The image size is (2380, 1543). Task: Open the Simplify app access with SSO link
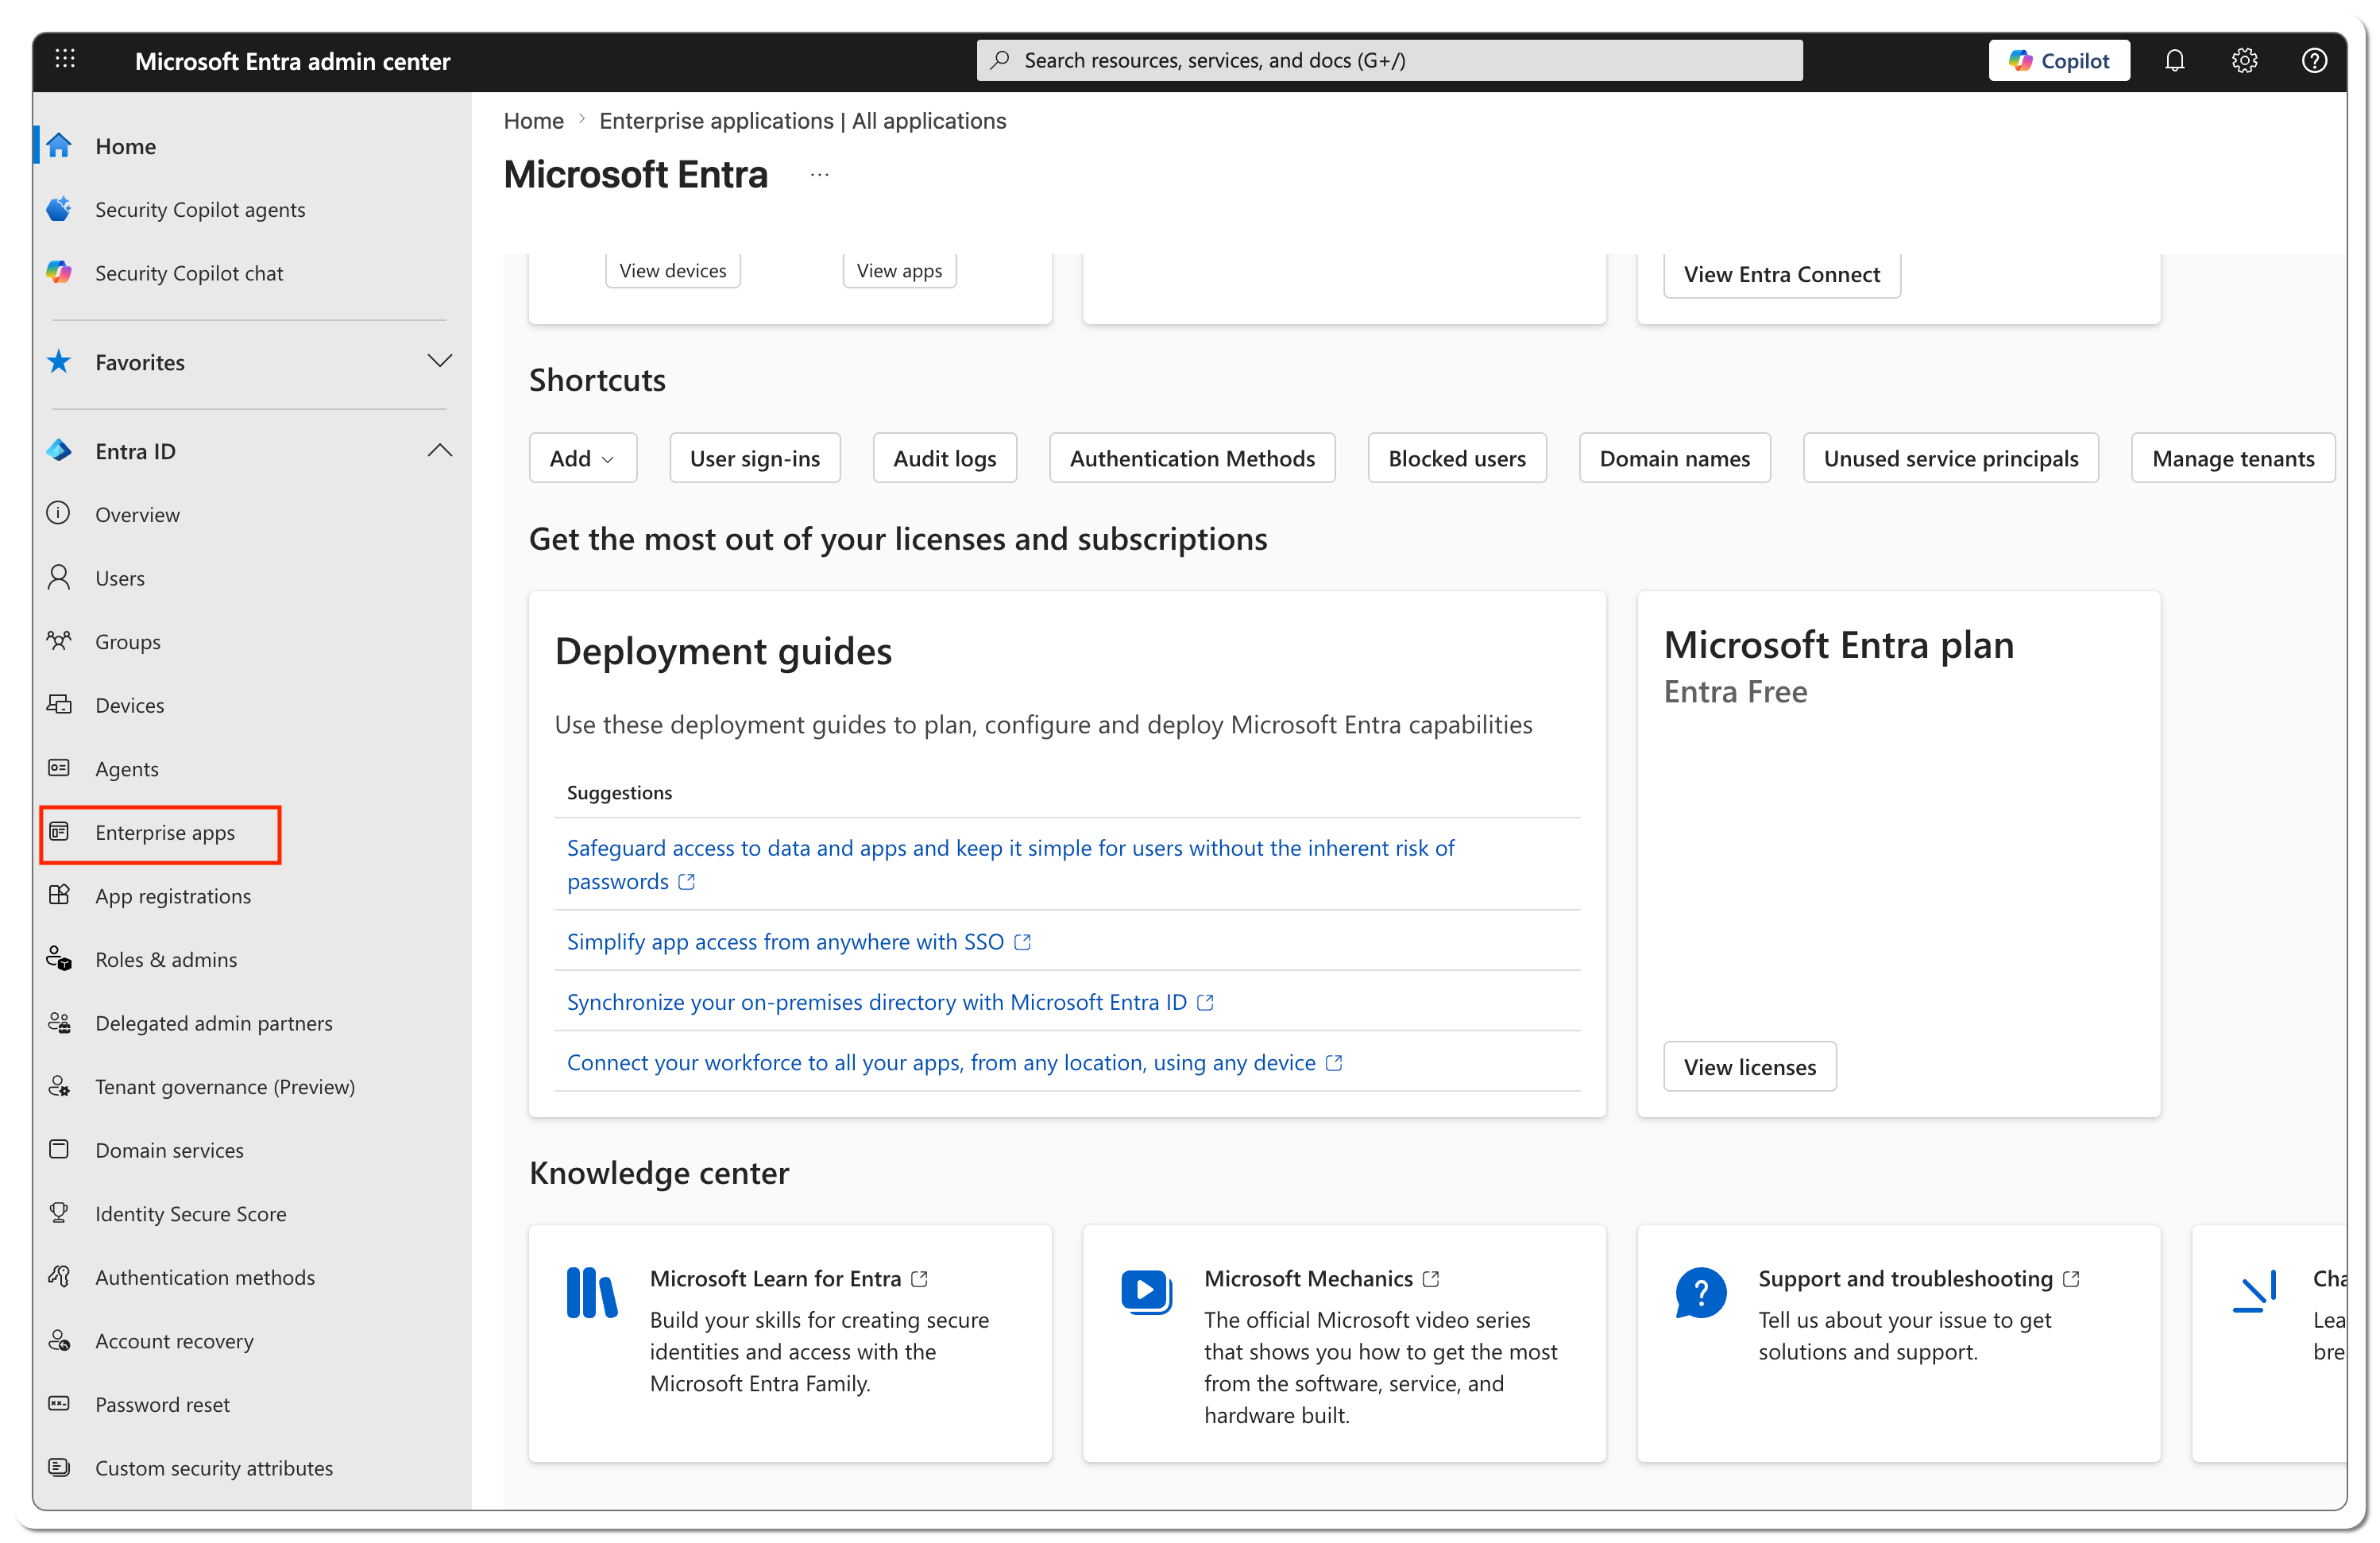click(x=799, y=942)
